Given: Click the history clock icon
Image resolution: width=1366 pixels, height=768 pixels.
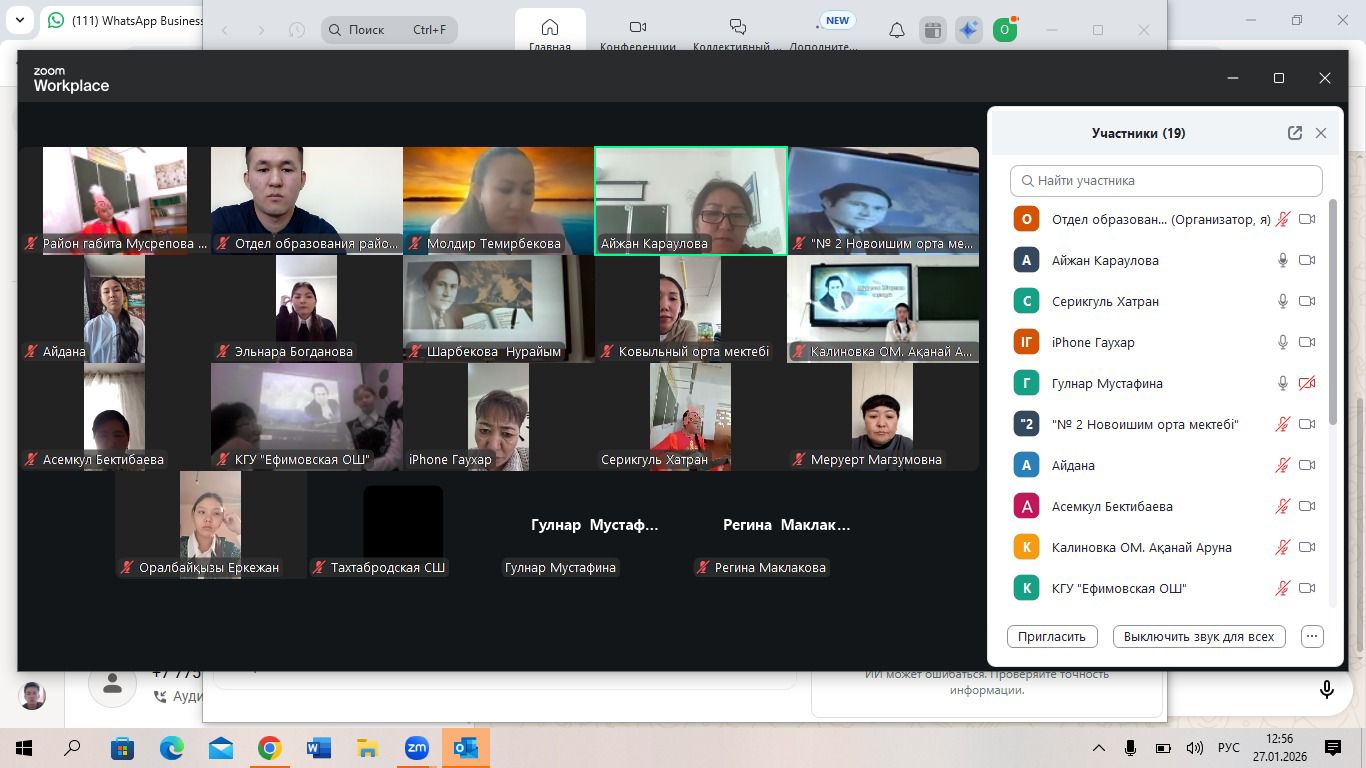Looking at the screenshot, I should click(x=297, y=30).
